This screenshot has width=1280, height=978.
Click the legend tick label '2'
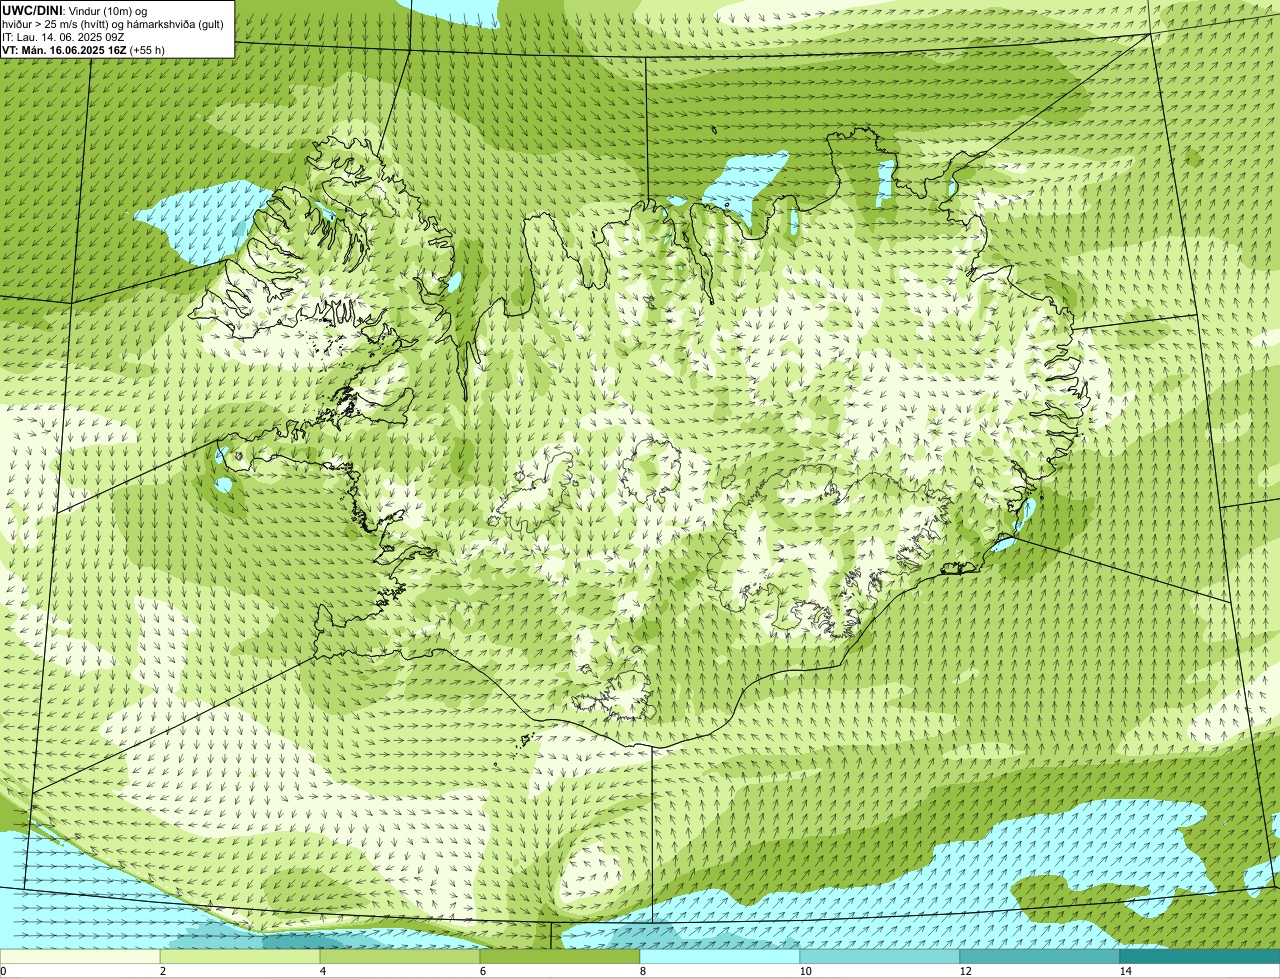(x=162, y=971)
